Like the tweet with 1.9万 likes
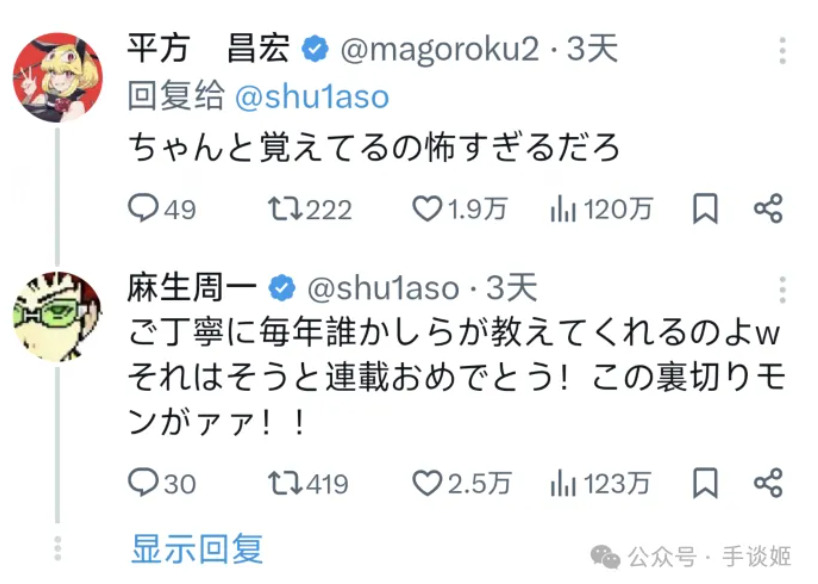Screen dimensions: 818x584 [x=428, y=208]
